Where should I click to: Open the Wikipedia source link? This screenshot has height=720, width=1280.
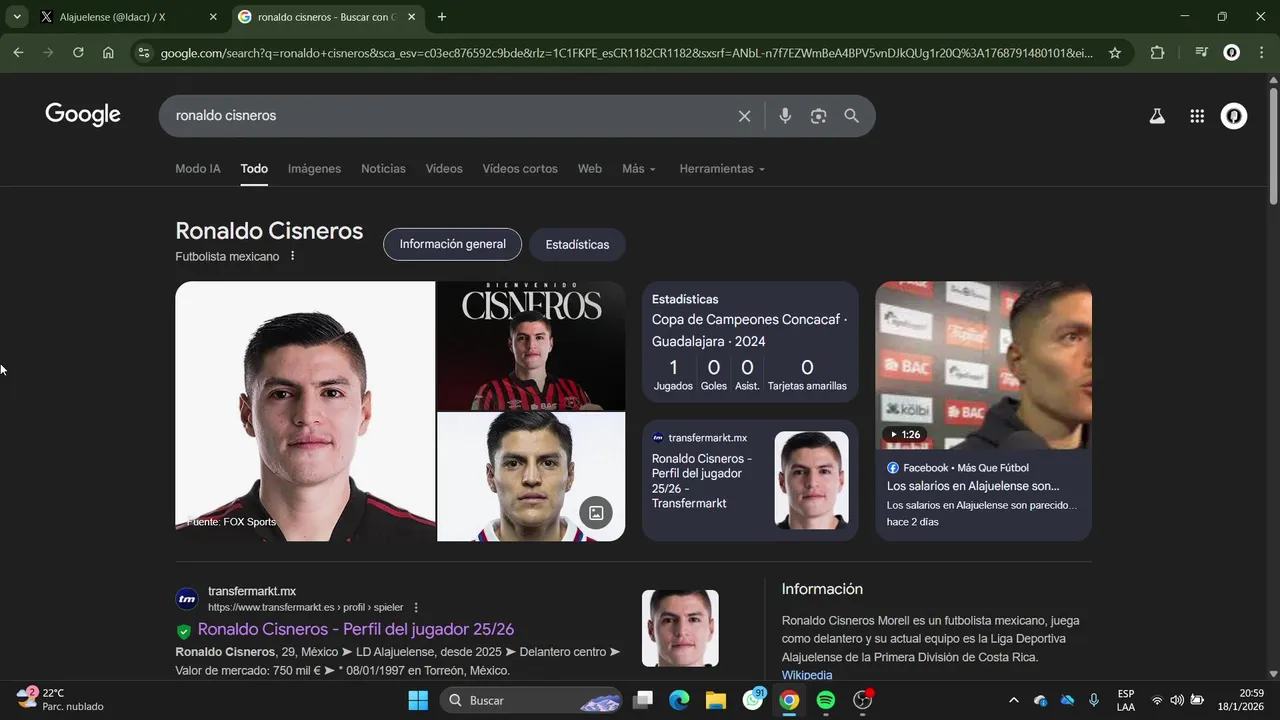[x=807, y=675]
